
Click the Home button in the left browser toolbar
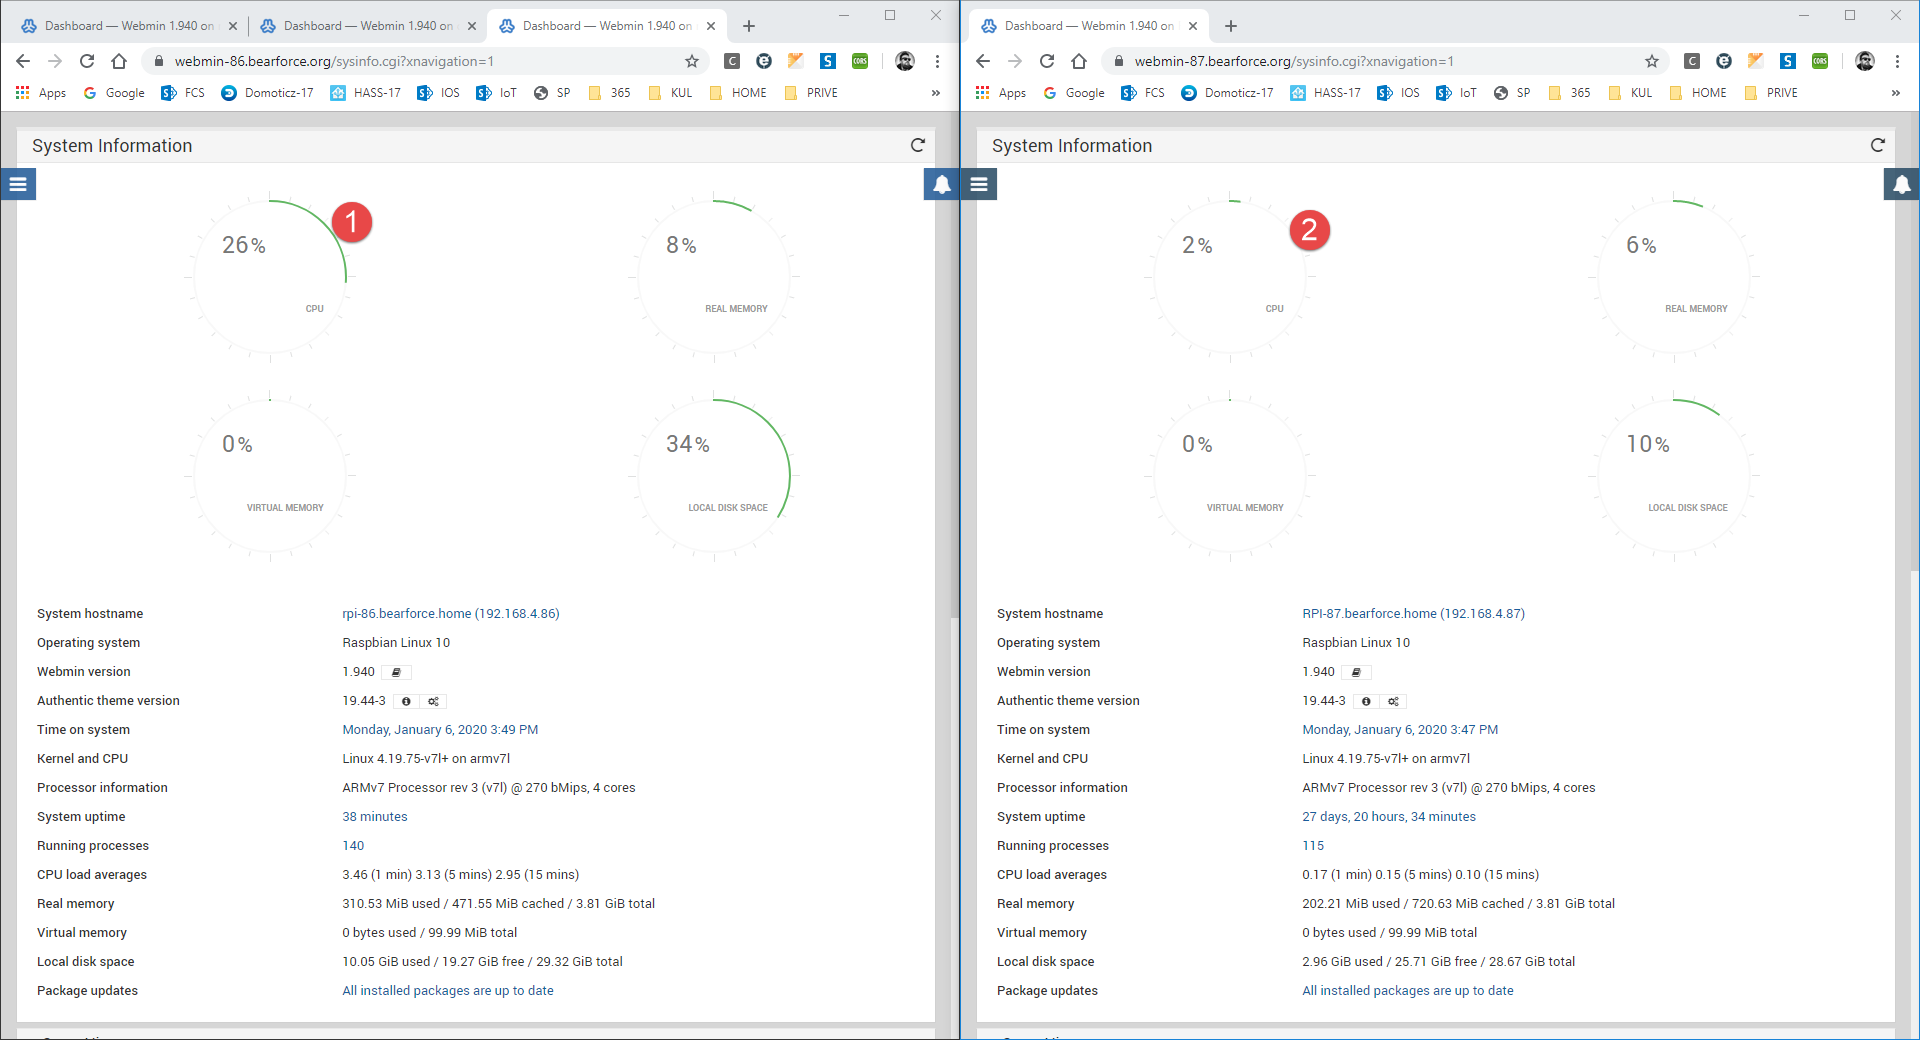pyautogui.click(x=119, y=61)
